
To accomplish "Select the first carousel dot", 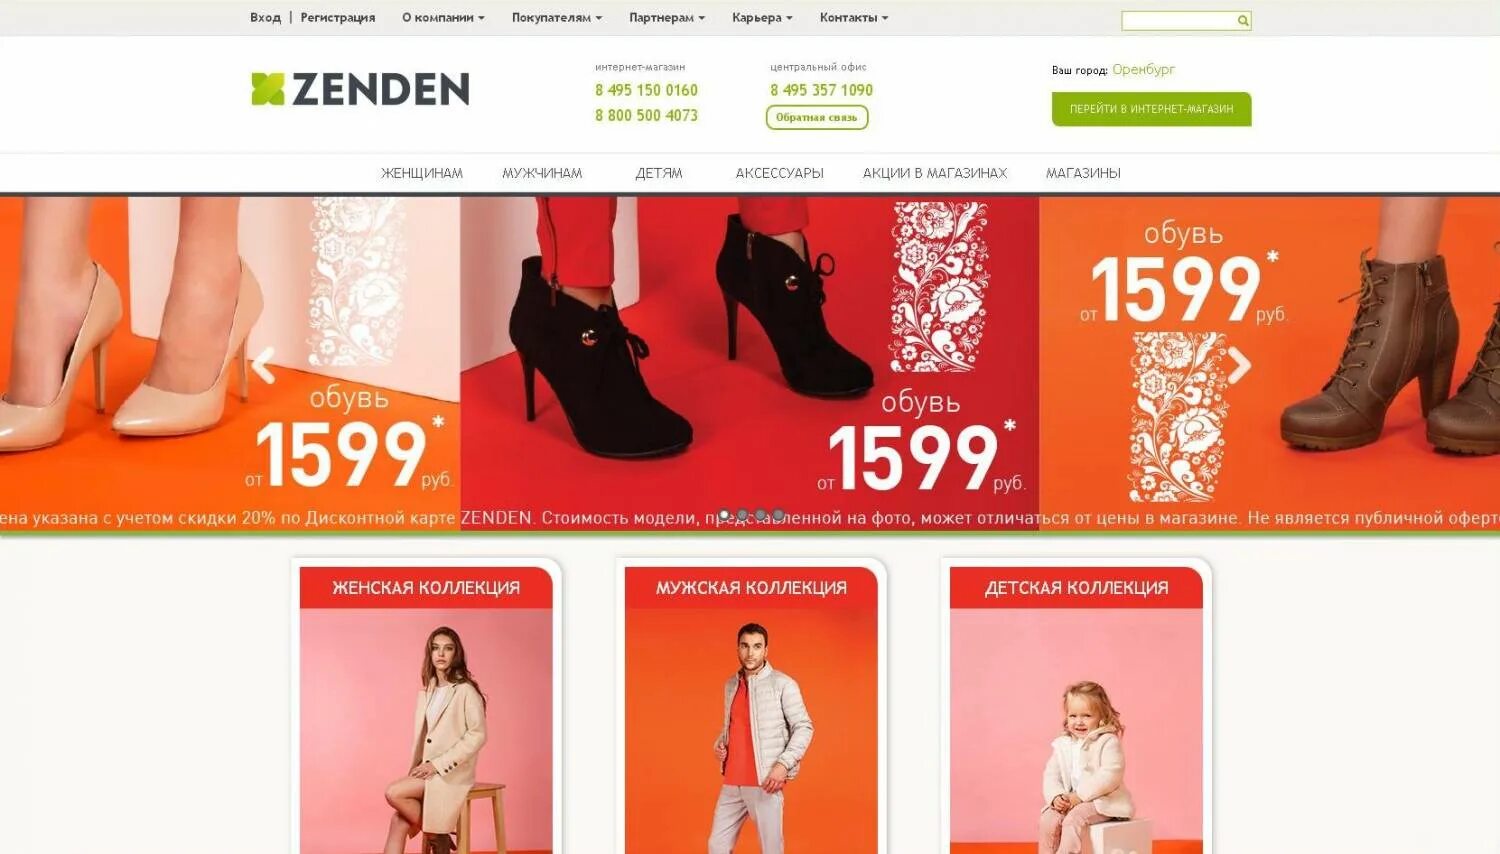I will click(x=724, y=515).
